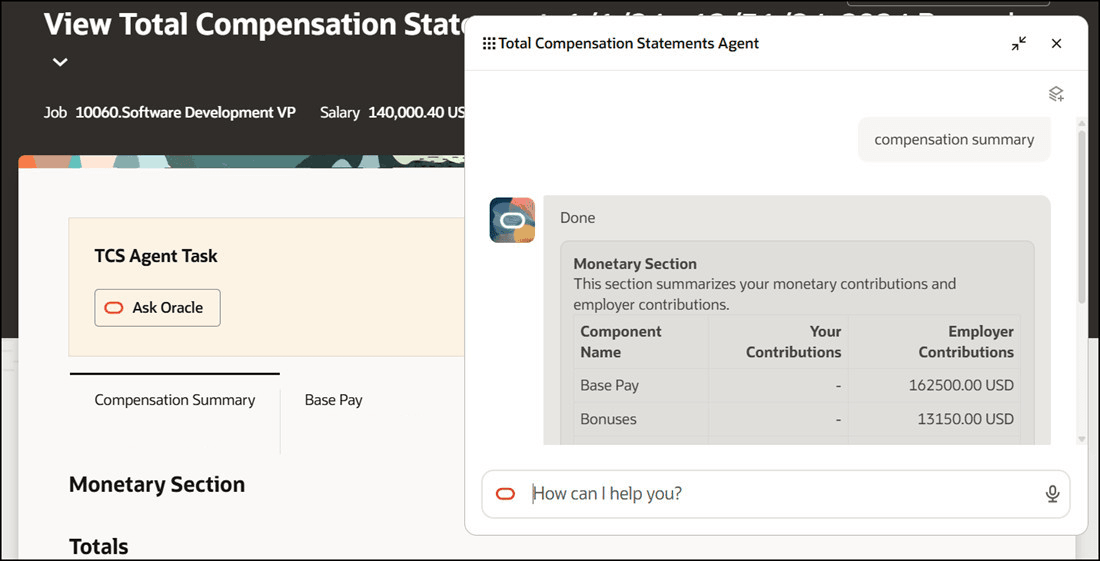Select the job 10060.Software Development VP text
This screenshot has height=561, width=1100.
click(185, 112)
